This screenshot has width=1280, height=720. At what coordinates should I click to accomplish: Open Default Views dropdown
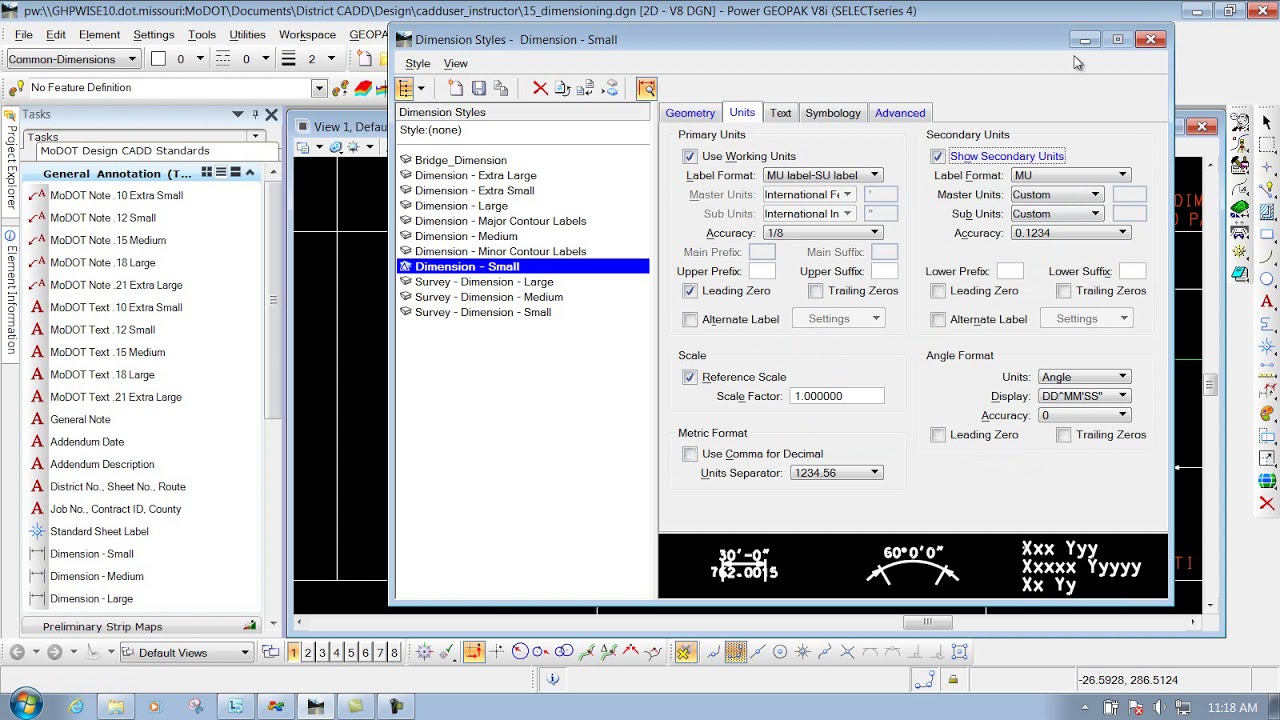pyautogui.click(x=187, y=653)
